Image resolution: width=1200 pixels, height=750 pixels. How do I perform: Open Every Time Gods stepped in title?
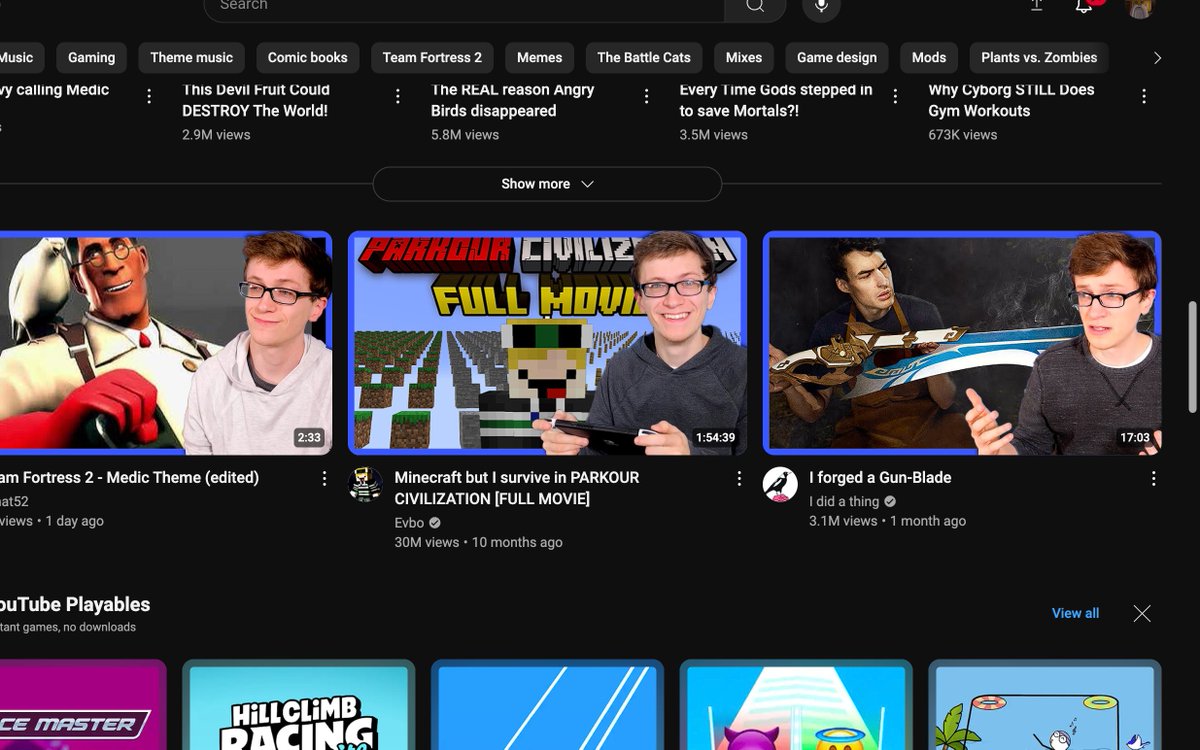coord(776,100)
